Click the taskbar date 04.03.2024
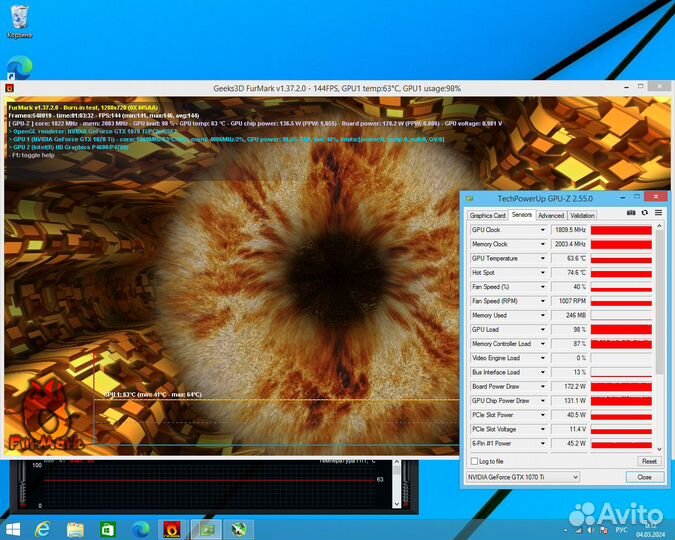Screen dimensions: 675x540 (x=650, y=534)
